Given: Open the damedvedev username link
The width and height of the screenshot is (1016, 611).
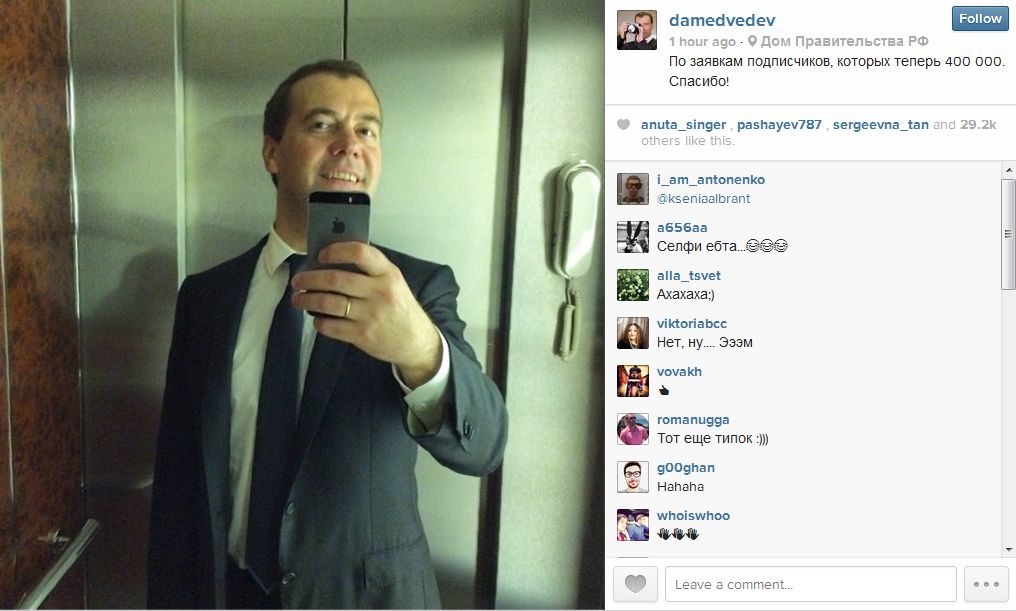Looking at the screenshot, I should click(722, 20).
